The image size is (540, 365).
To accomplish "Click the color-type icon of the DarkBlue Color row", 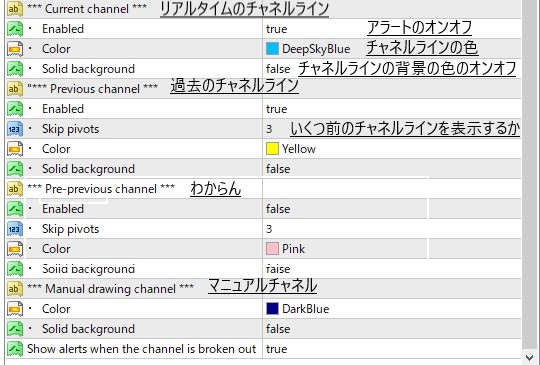I will click(15, 309).
